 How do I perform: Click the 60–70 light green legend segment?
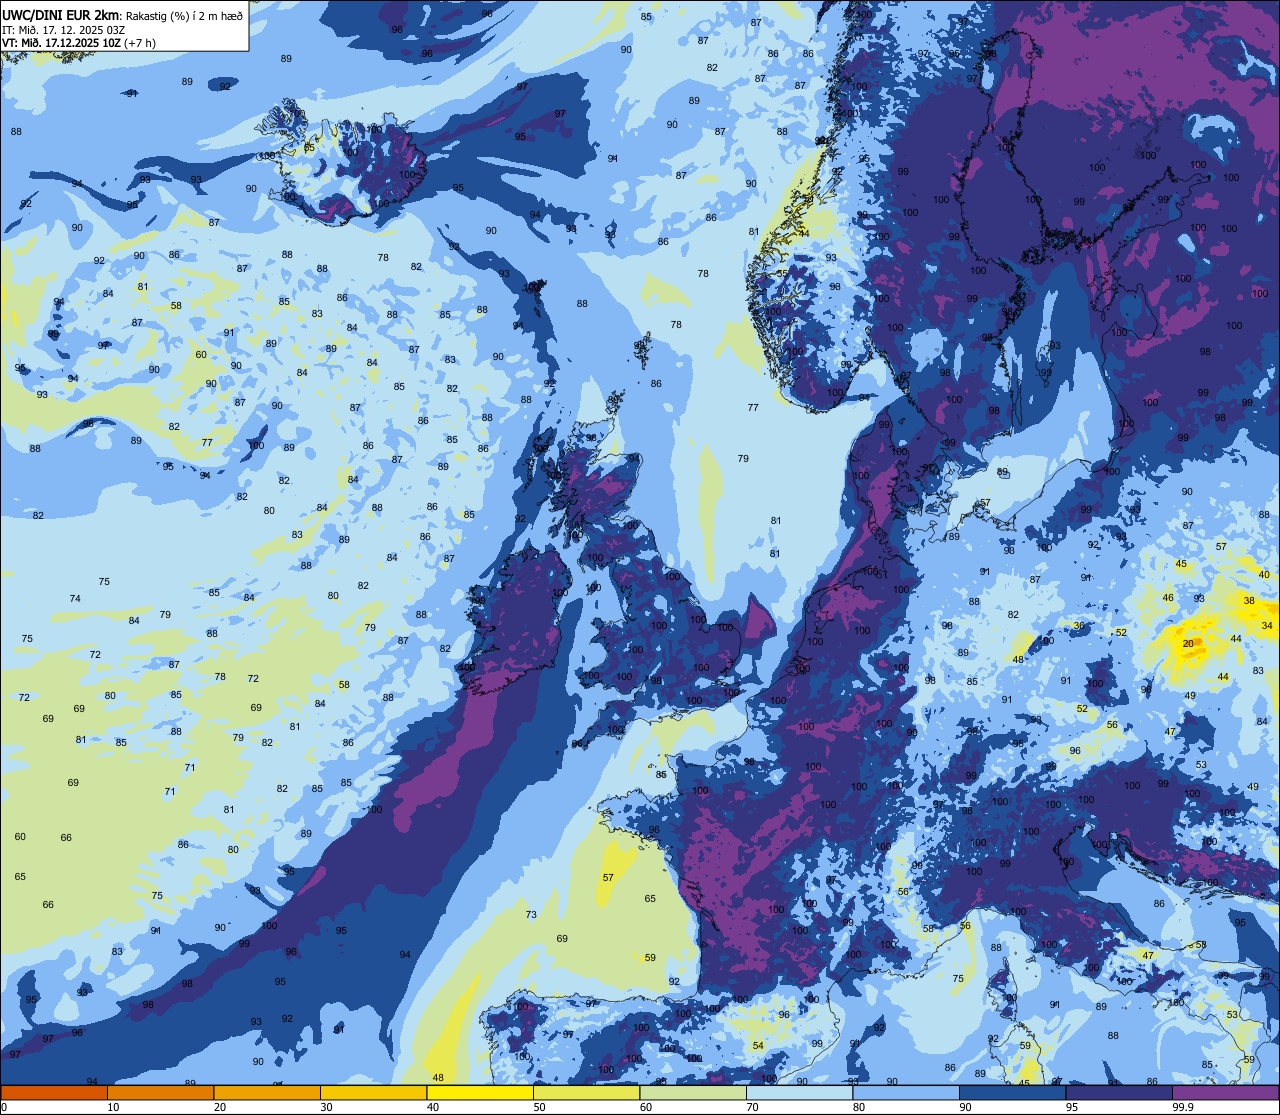(693, 1092)
